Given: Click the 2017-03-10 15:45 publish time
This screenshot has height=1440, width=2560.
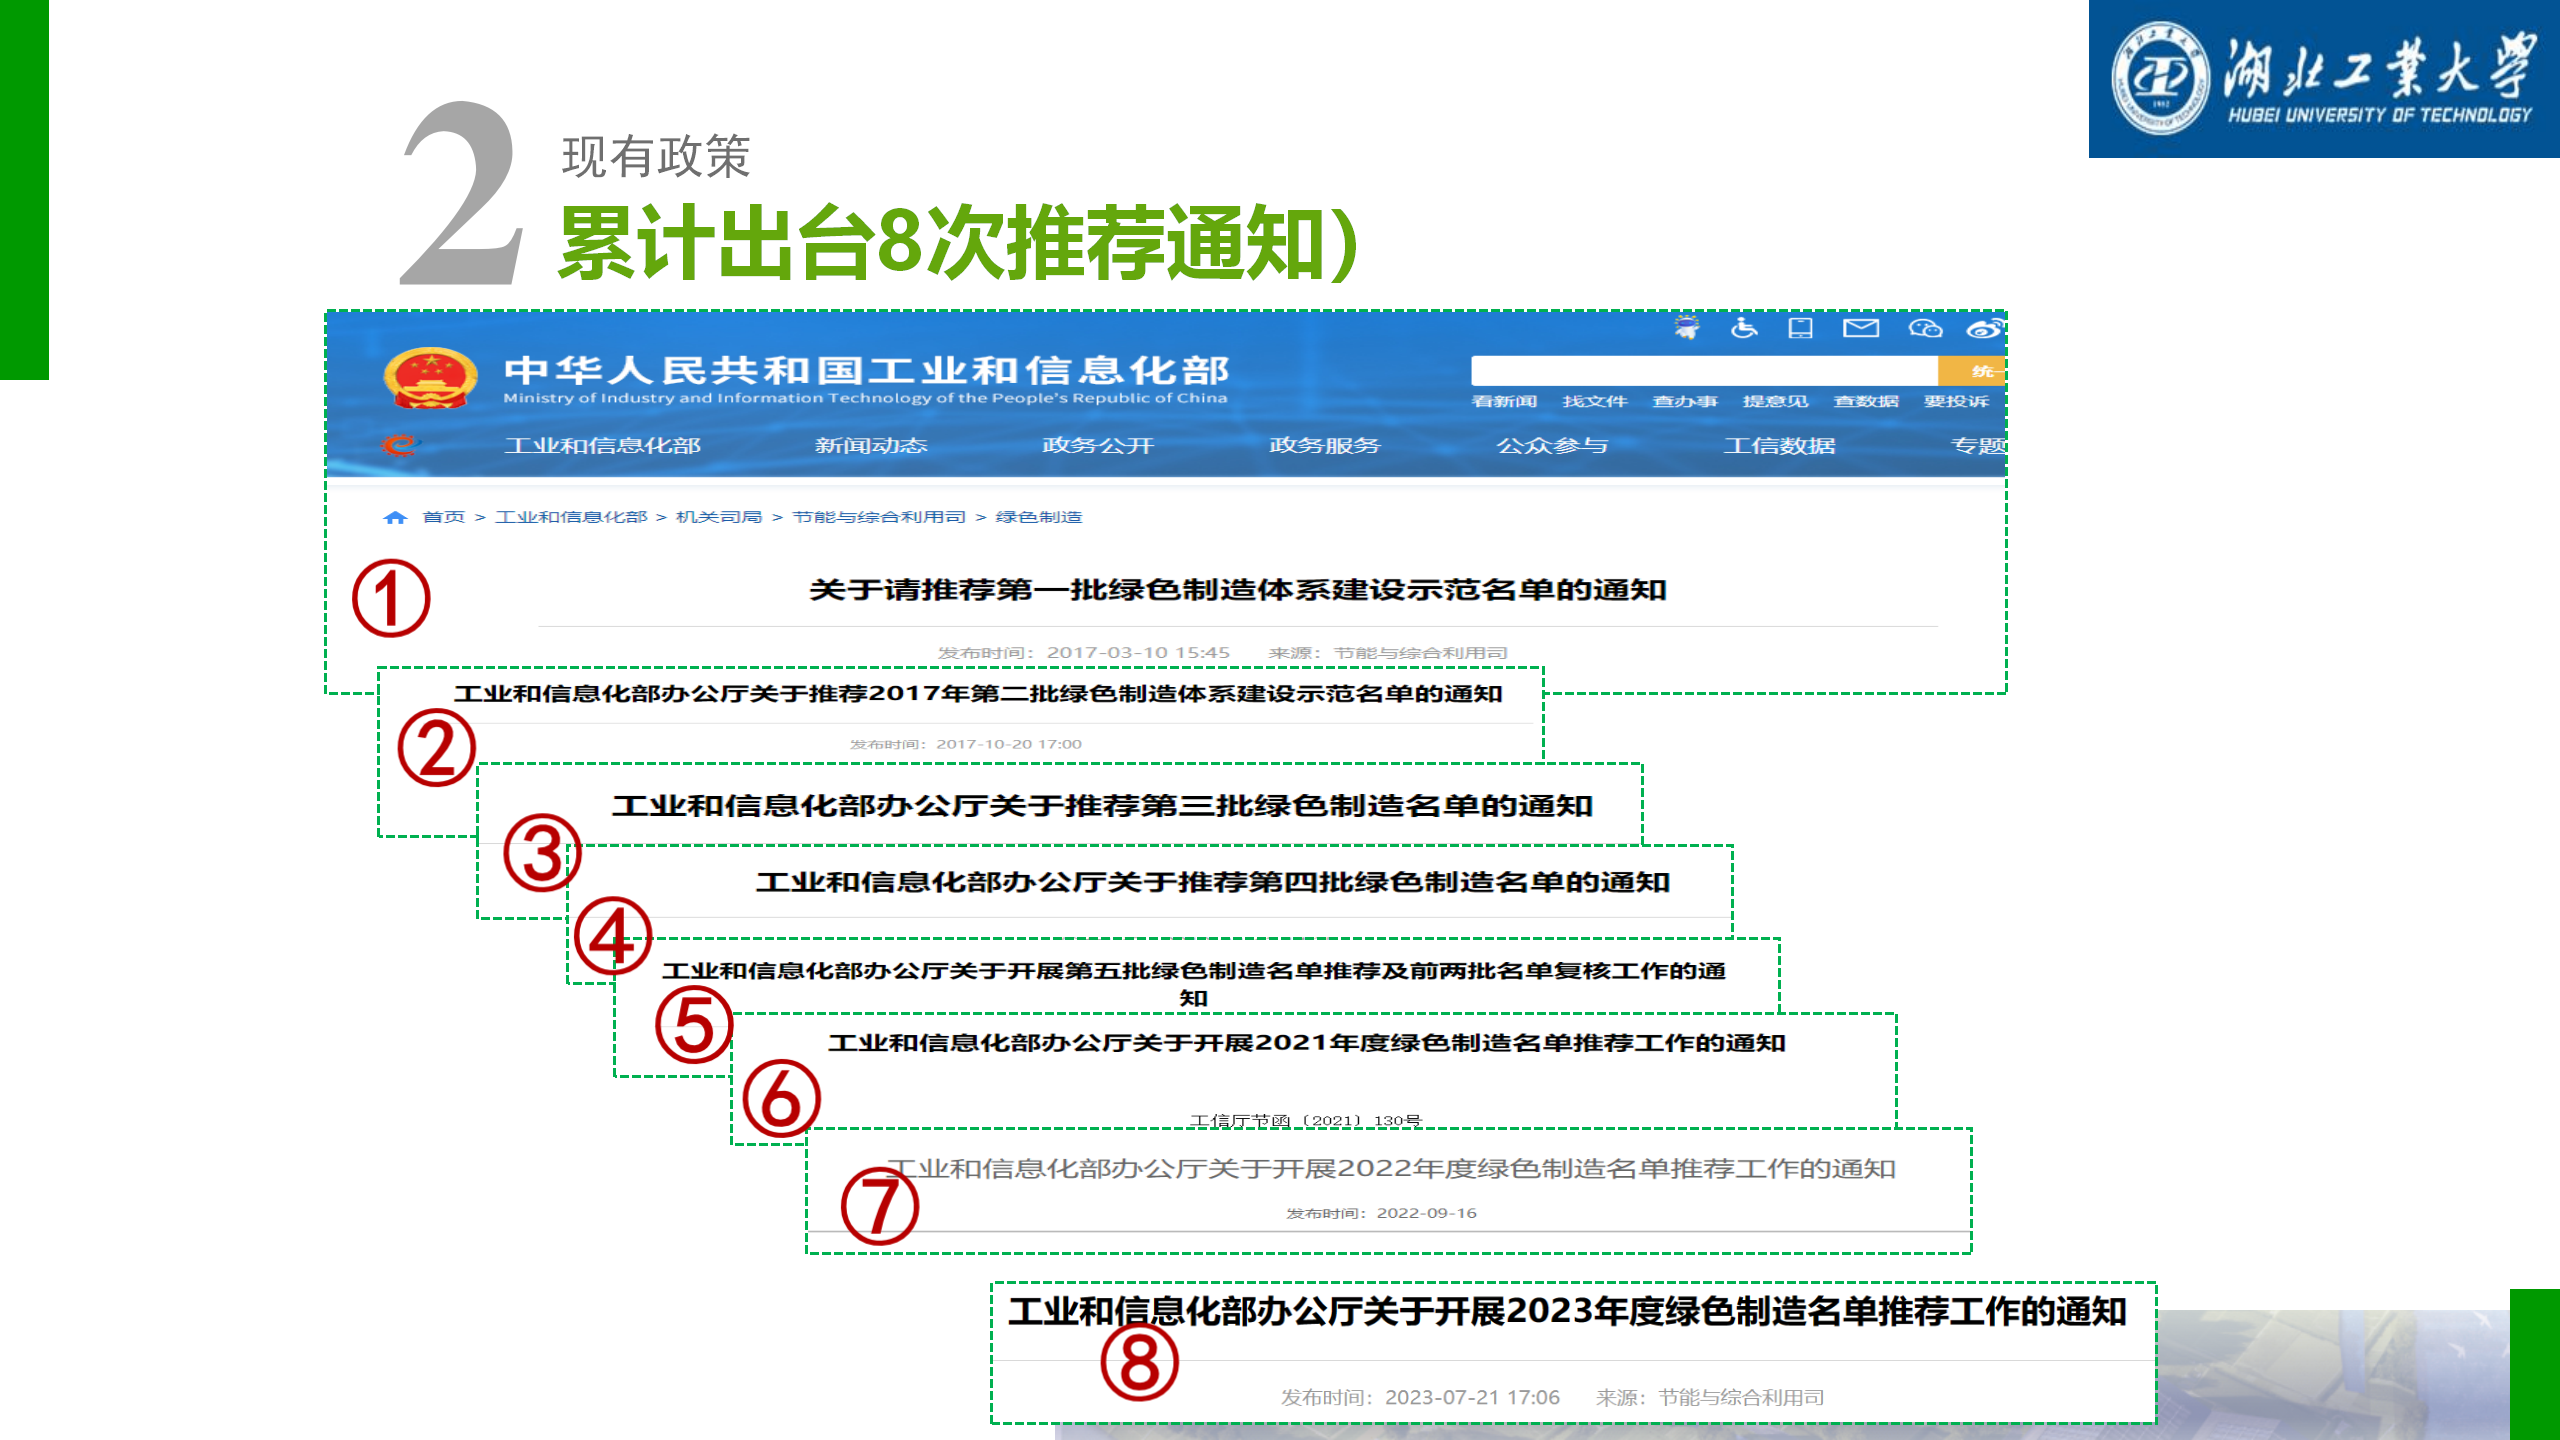Looking at the screenshot, I should 1138,653.
